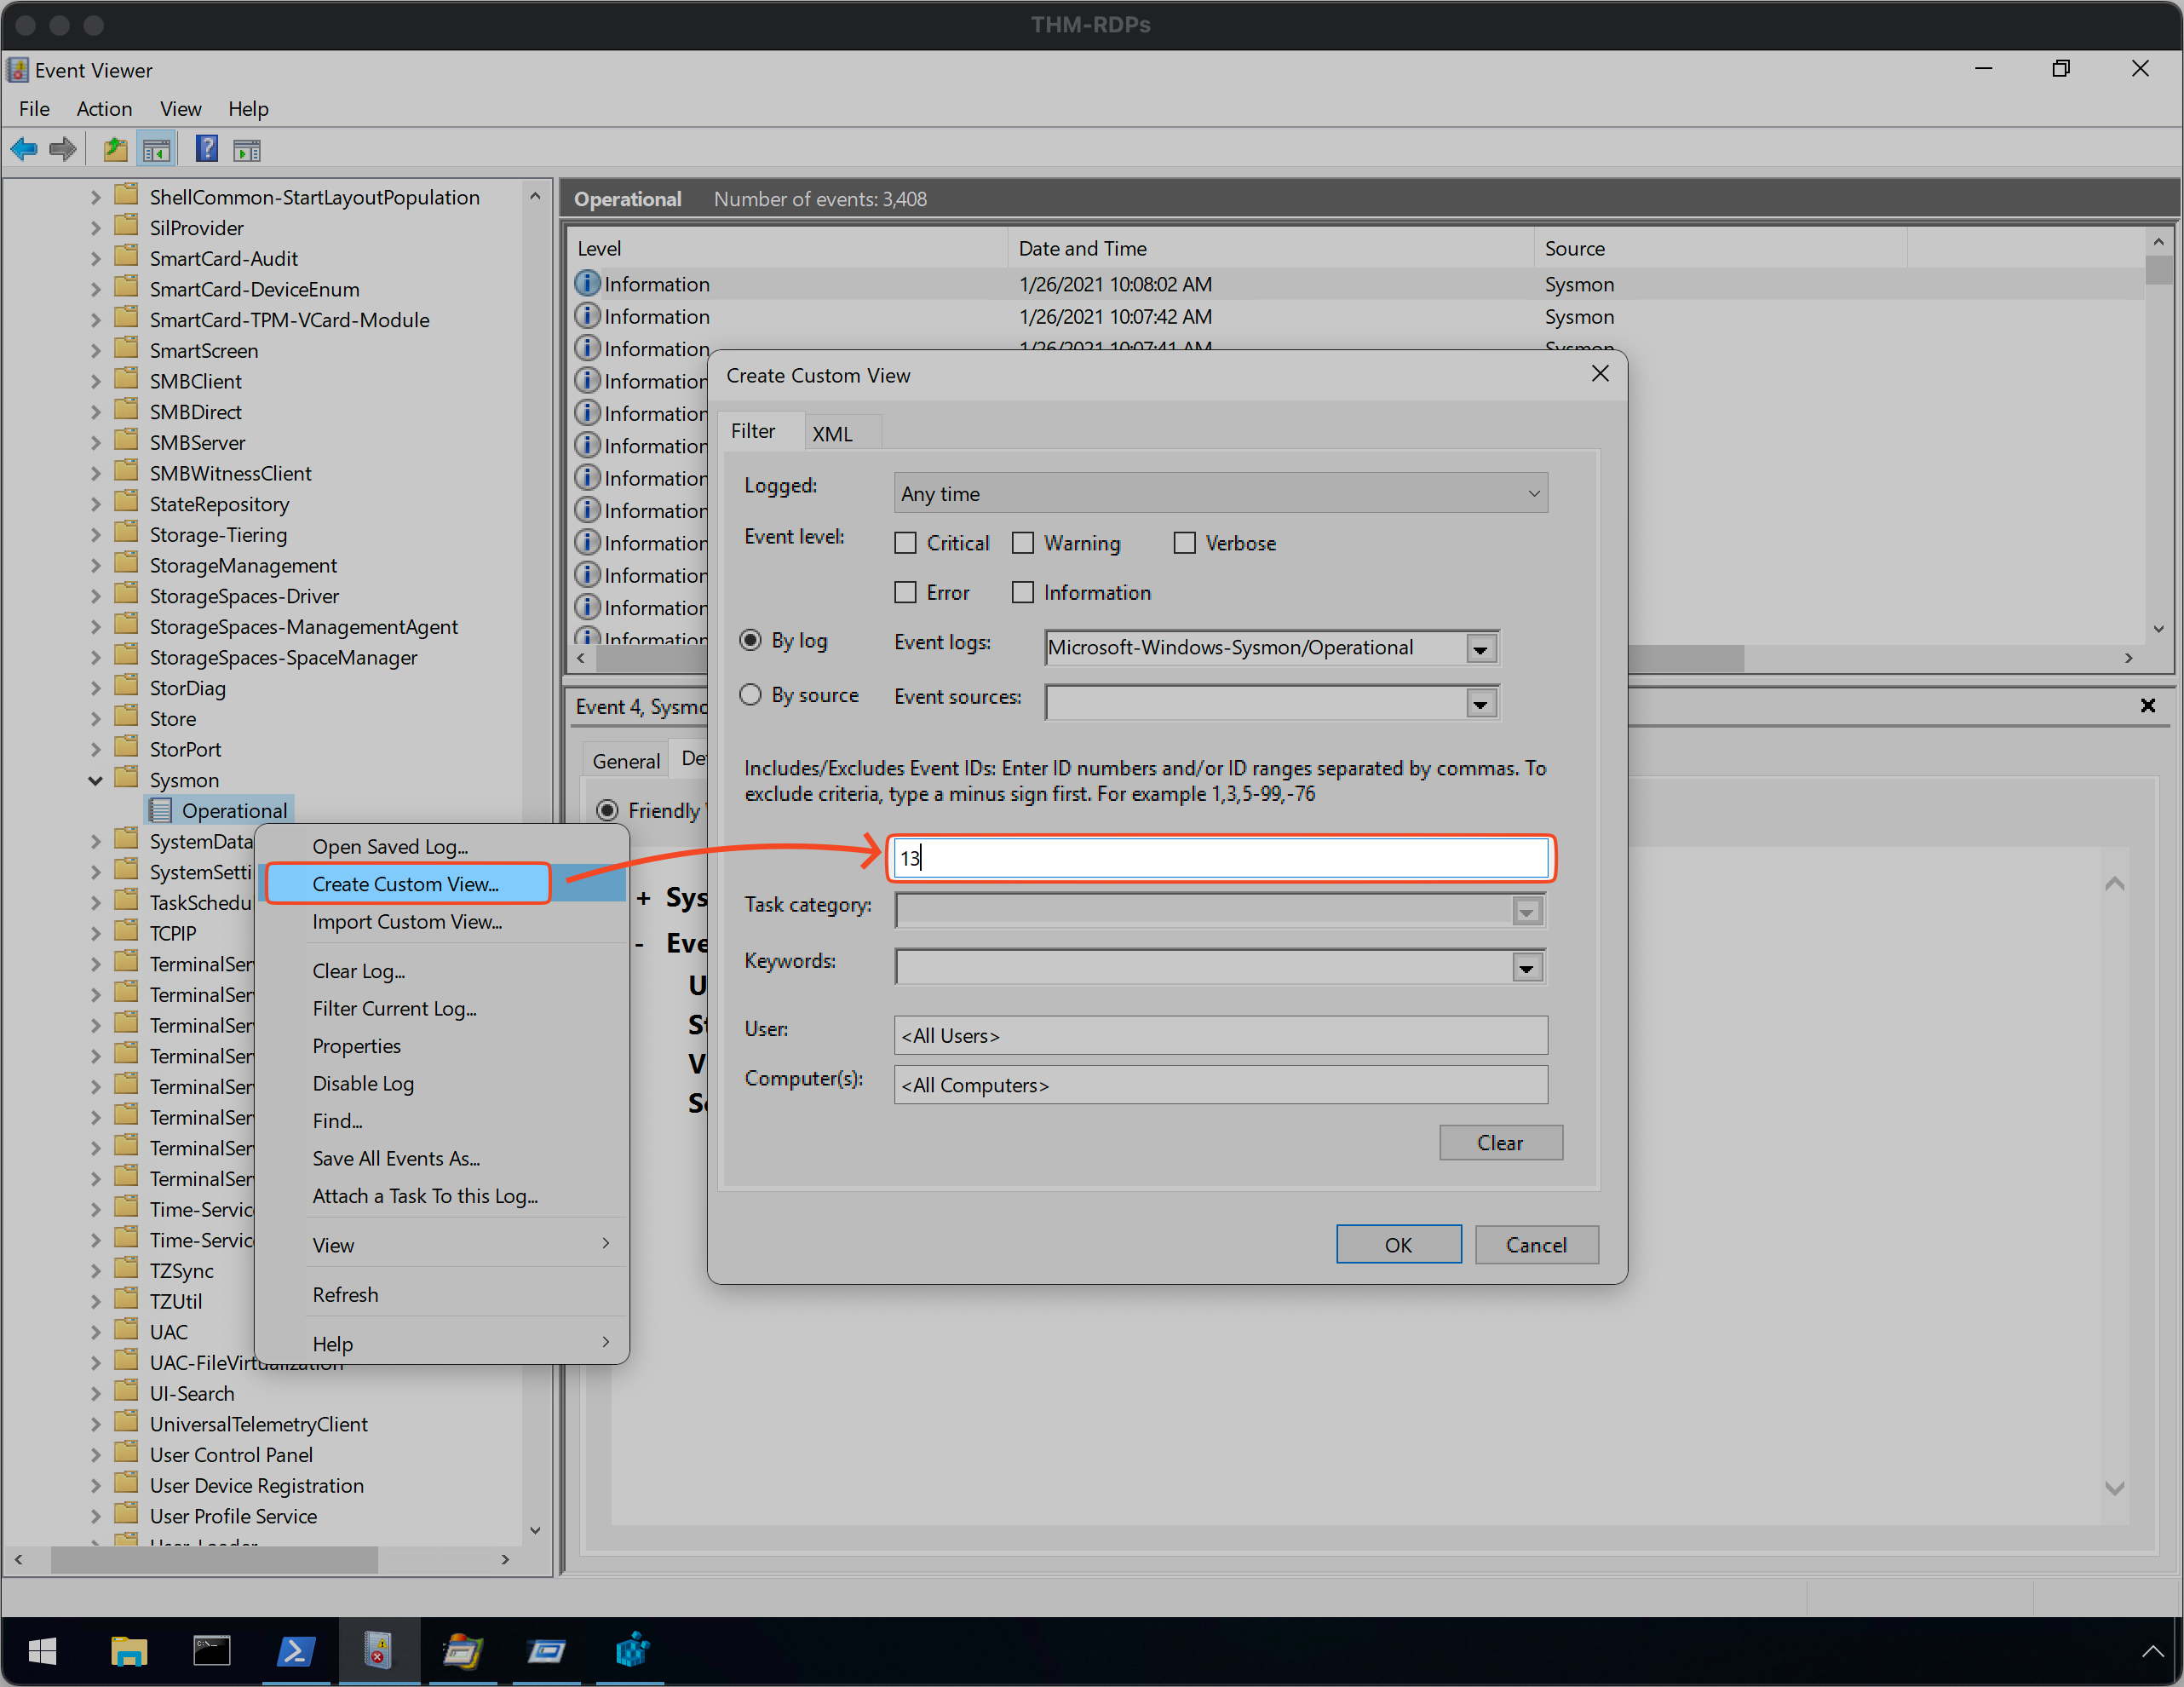2184x1687 pixels.
Task: Click Cancel in Create Custom View dialog
Action: tap(1536, 1244)
